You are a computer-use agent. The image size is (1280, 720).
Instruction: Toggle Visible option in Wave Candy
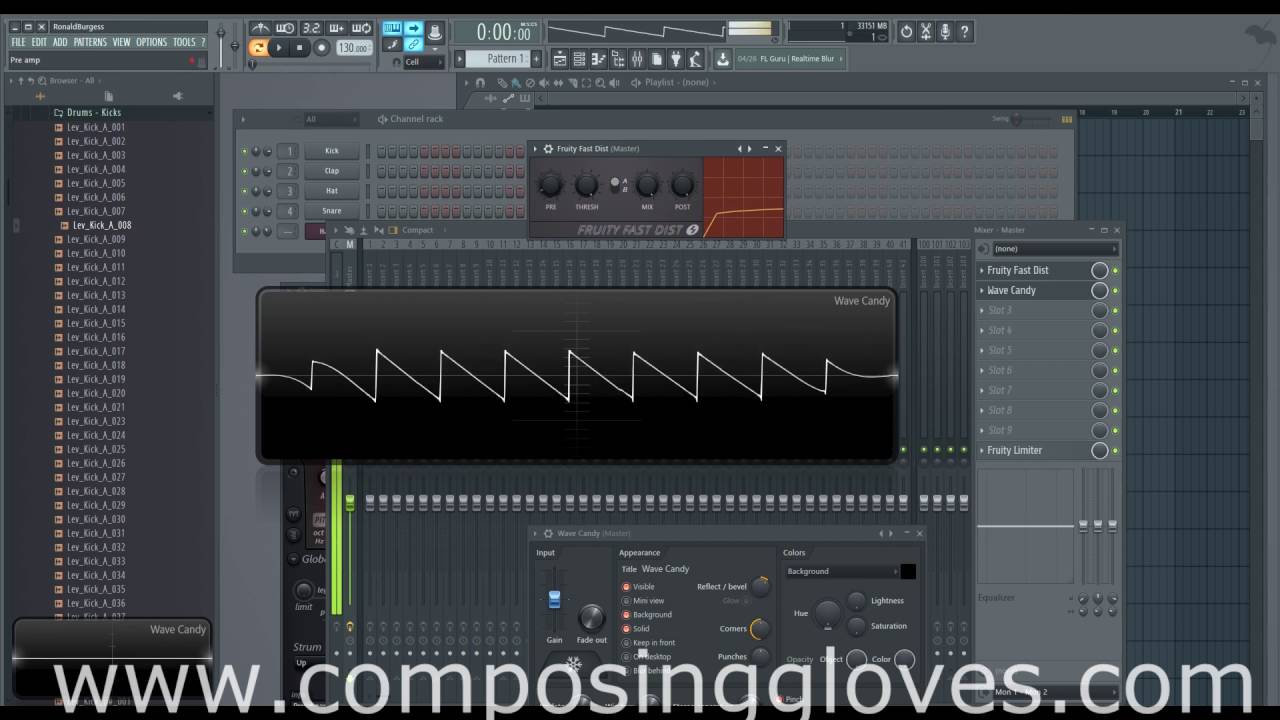[x=627, y=587]
